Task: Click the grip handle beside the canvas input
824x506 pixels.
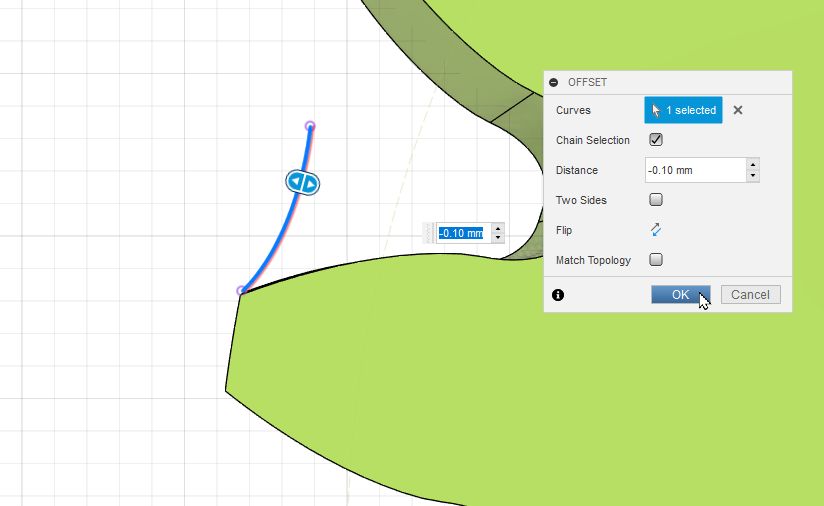Action: 430,233
